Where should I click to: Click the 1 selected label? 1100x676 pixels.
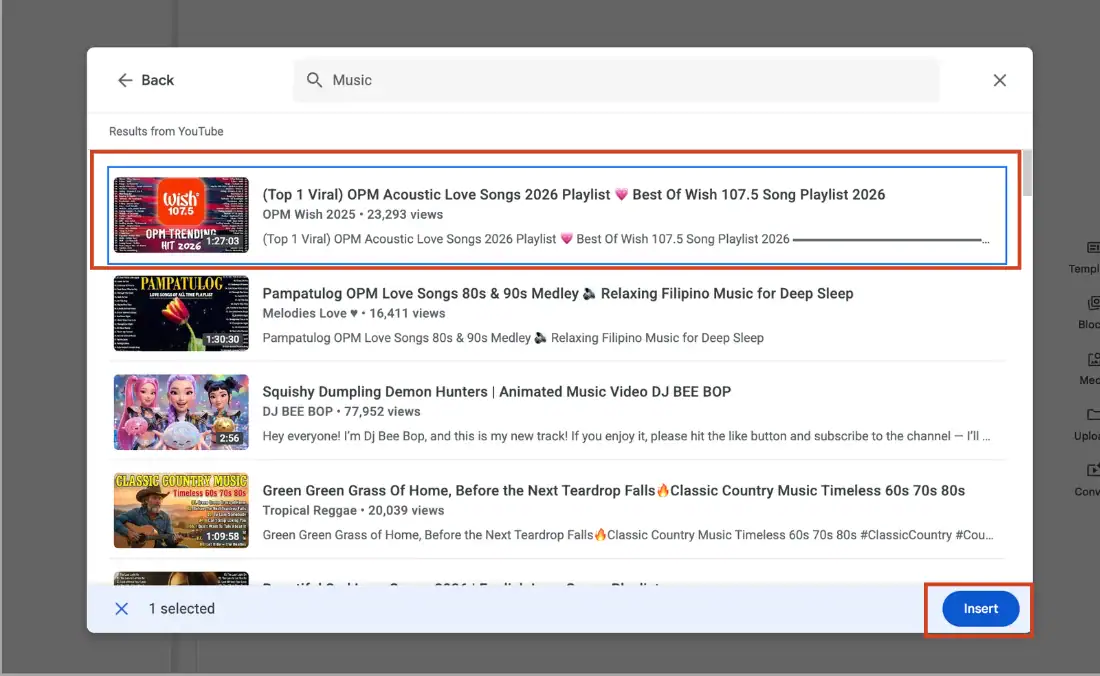click(182, 609)
